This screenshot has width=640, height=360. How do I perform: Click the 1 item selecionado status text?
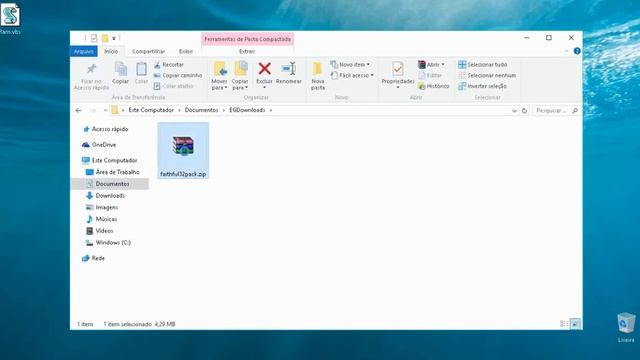127,324
